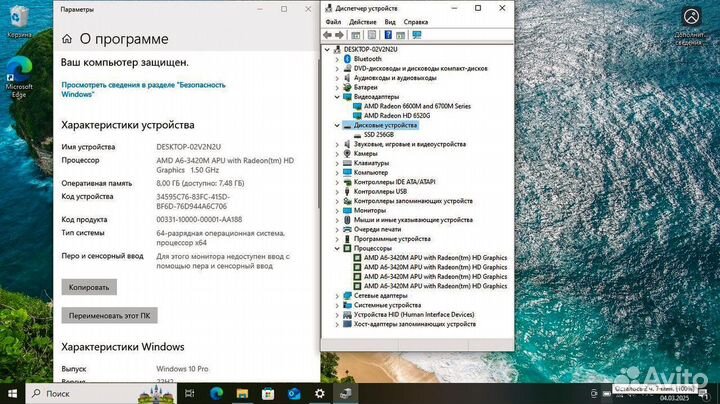
Task: Click the battery icon in system tray
Action: pyautogui.click(x=607, y=394)
